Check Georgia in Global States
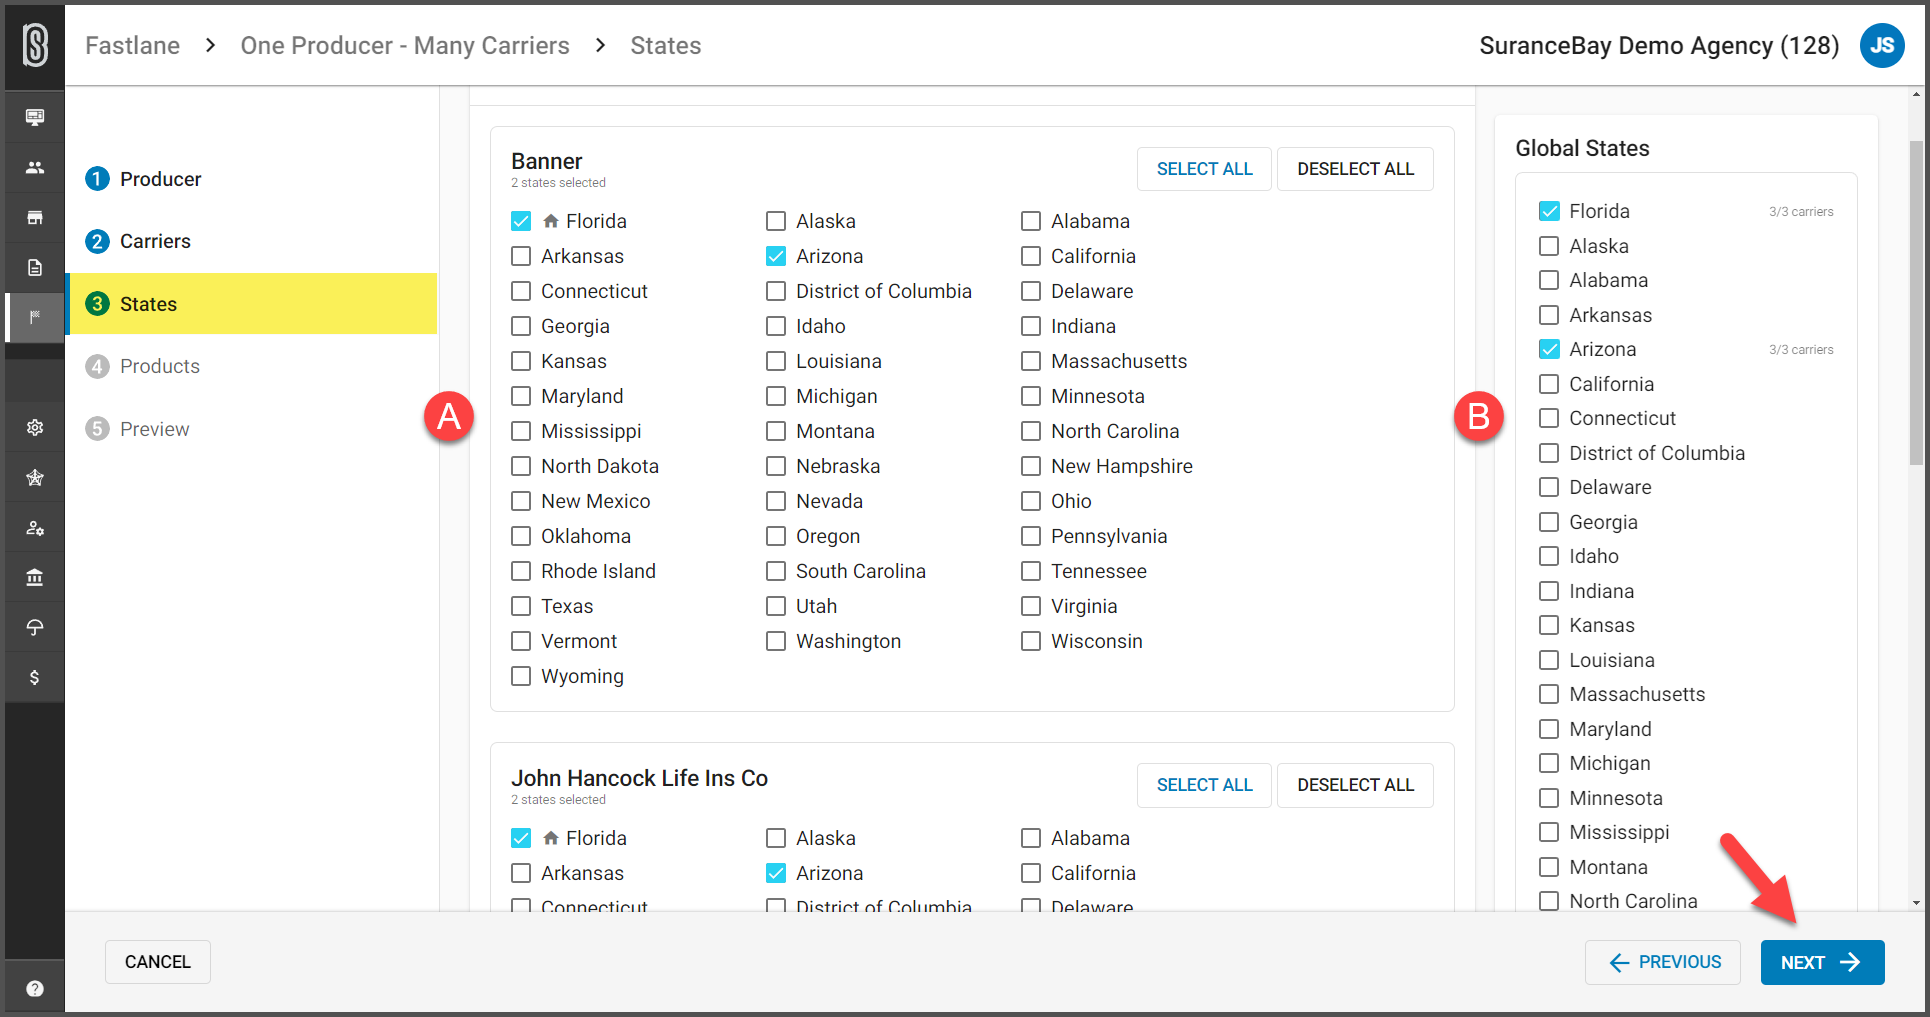Screen dimensions: 1930x1017 point(1549,522)
